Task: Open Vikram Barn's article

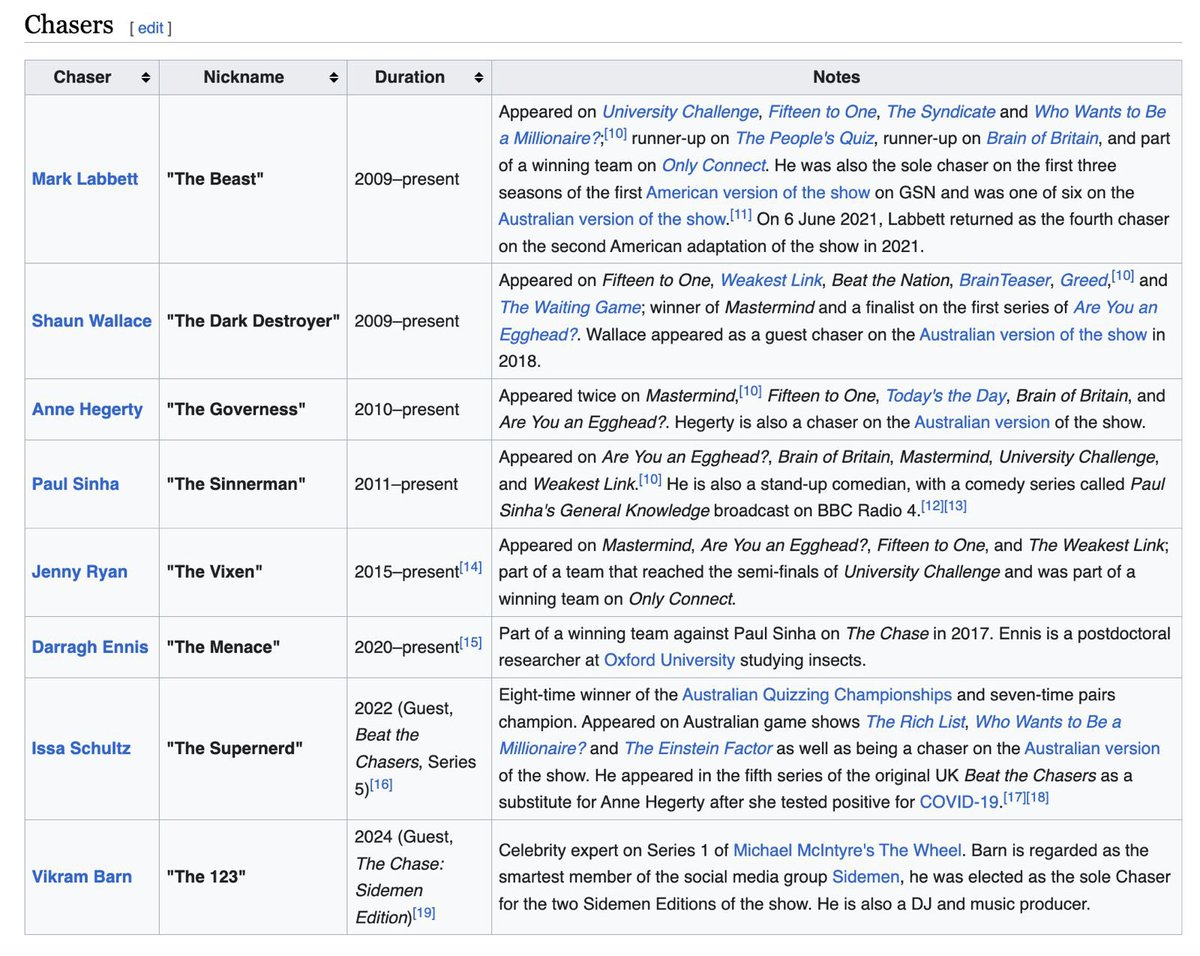Action: (82, 877)
